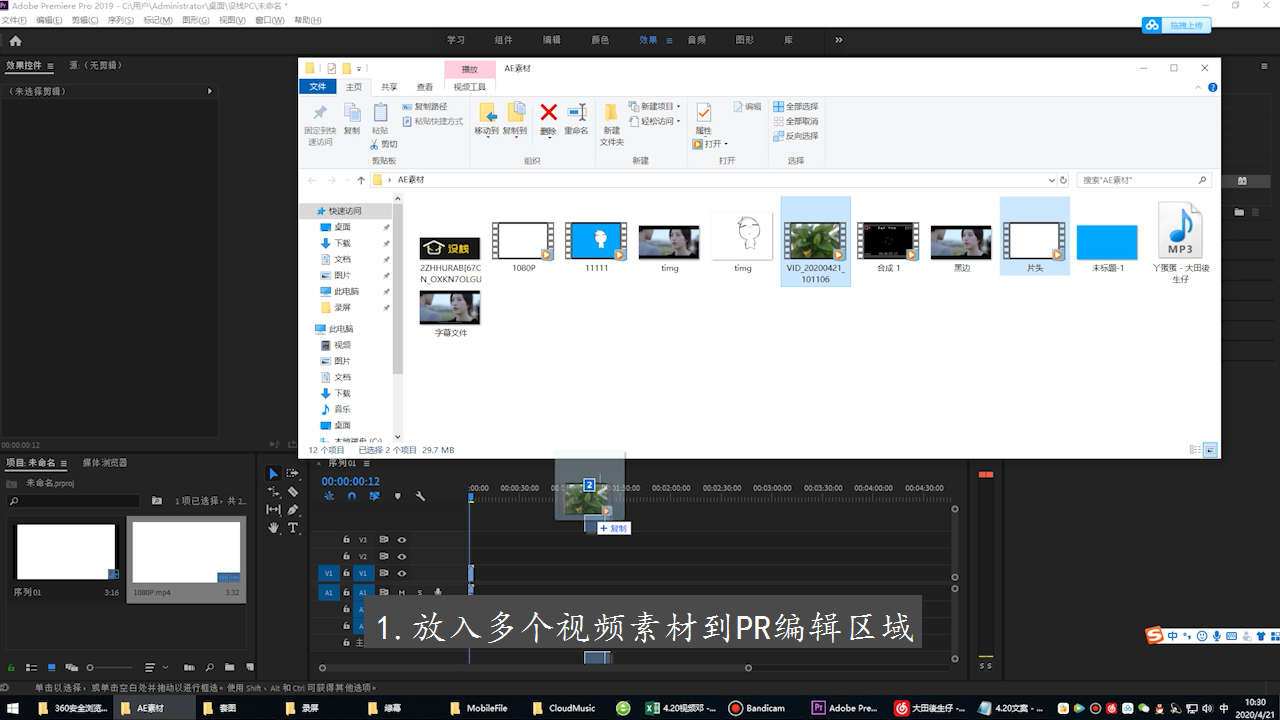The image size is (1280, 720).
Task: Click Properties icon in Explorer ribbon
Action: (703, 112)
